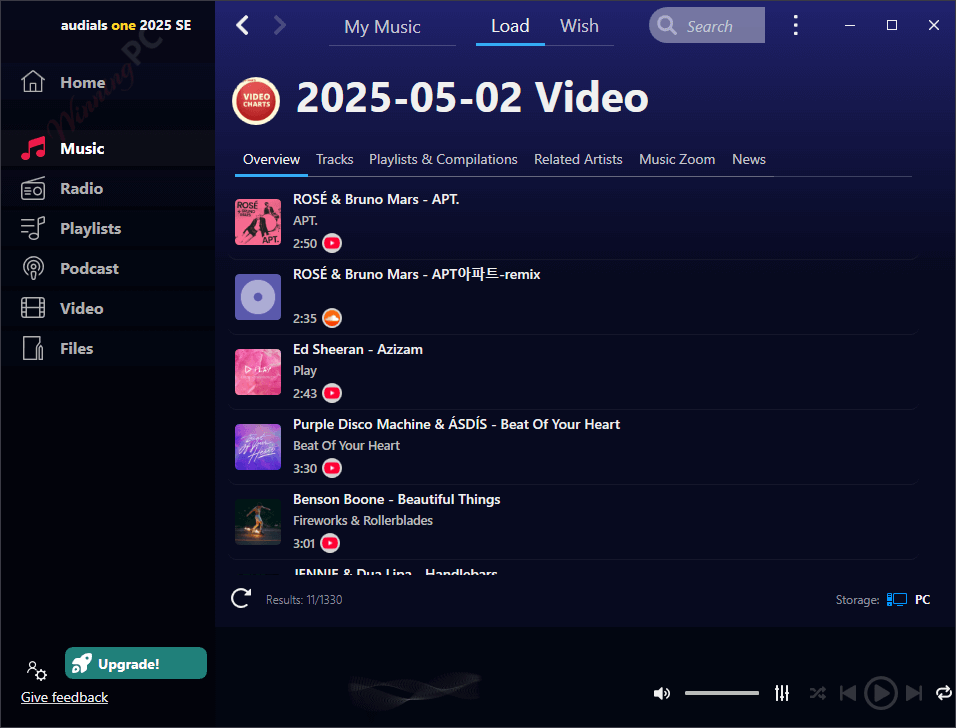Switch to My Music tab
Image resolution: width=956 pixels, height=728 pixels.
tap(382, 27)
